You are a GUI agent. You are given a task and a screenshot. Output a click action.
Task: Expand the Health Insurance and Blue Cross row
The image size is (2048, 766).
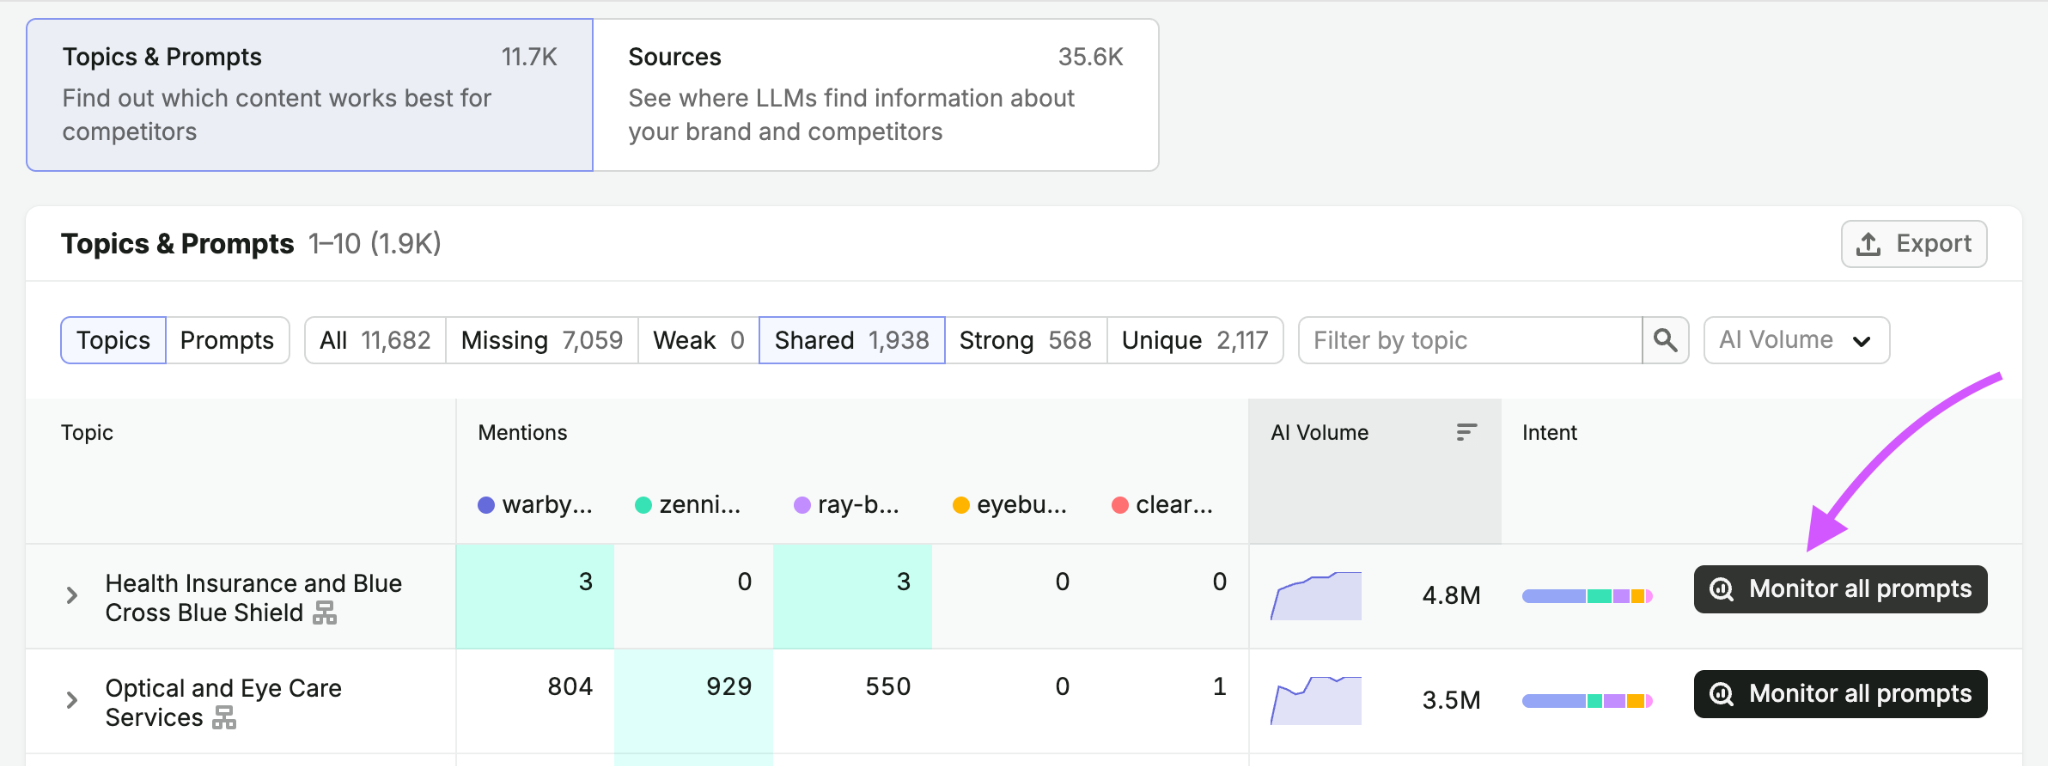coord(72,596)
